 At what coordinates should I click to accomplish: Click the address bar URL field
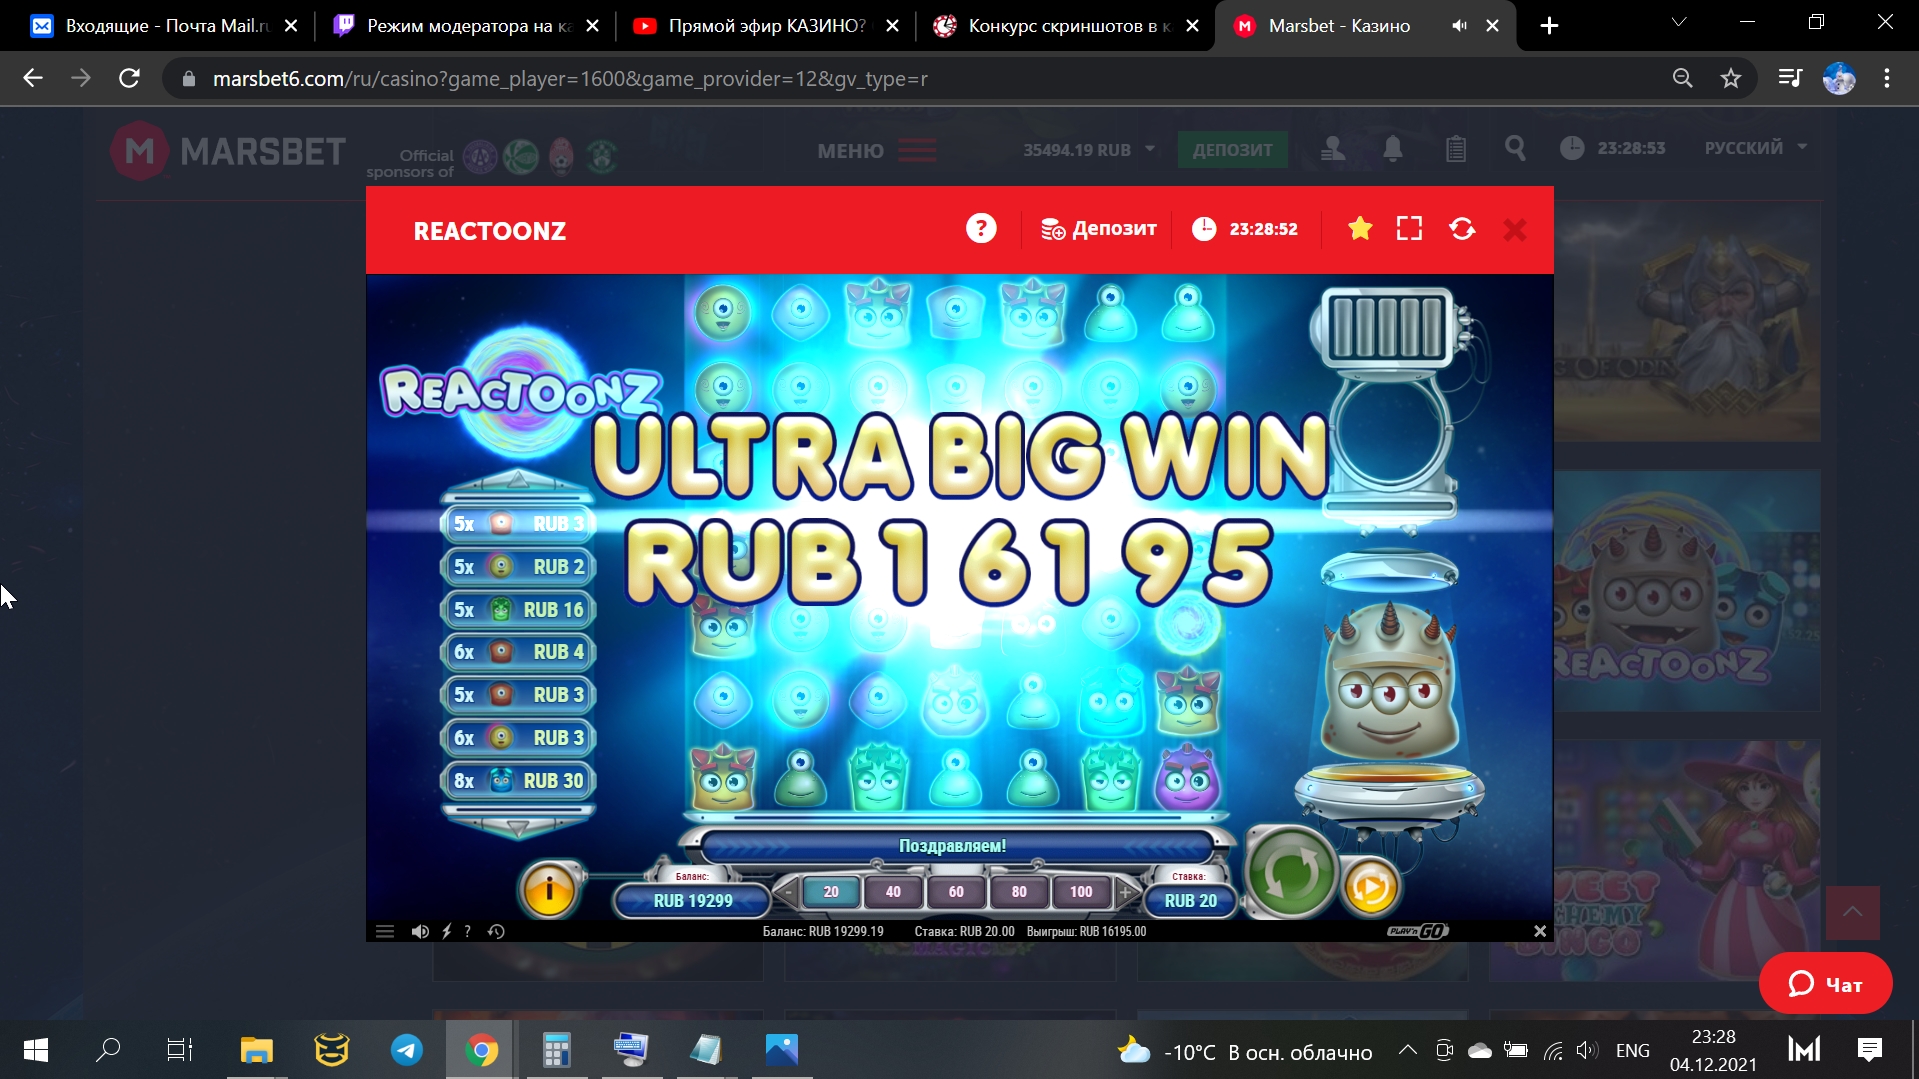[x=570, y=78]
